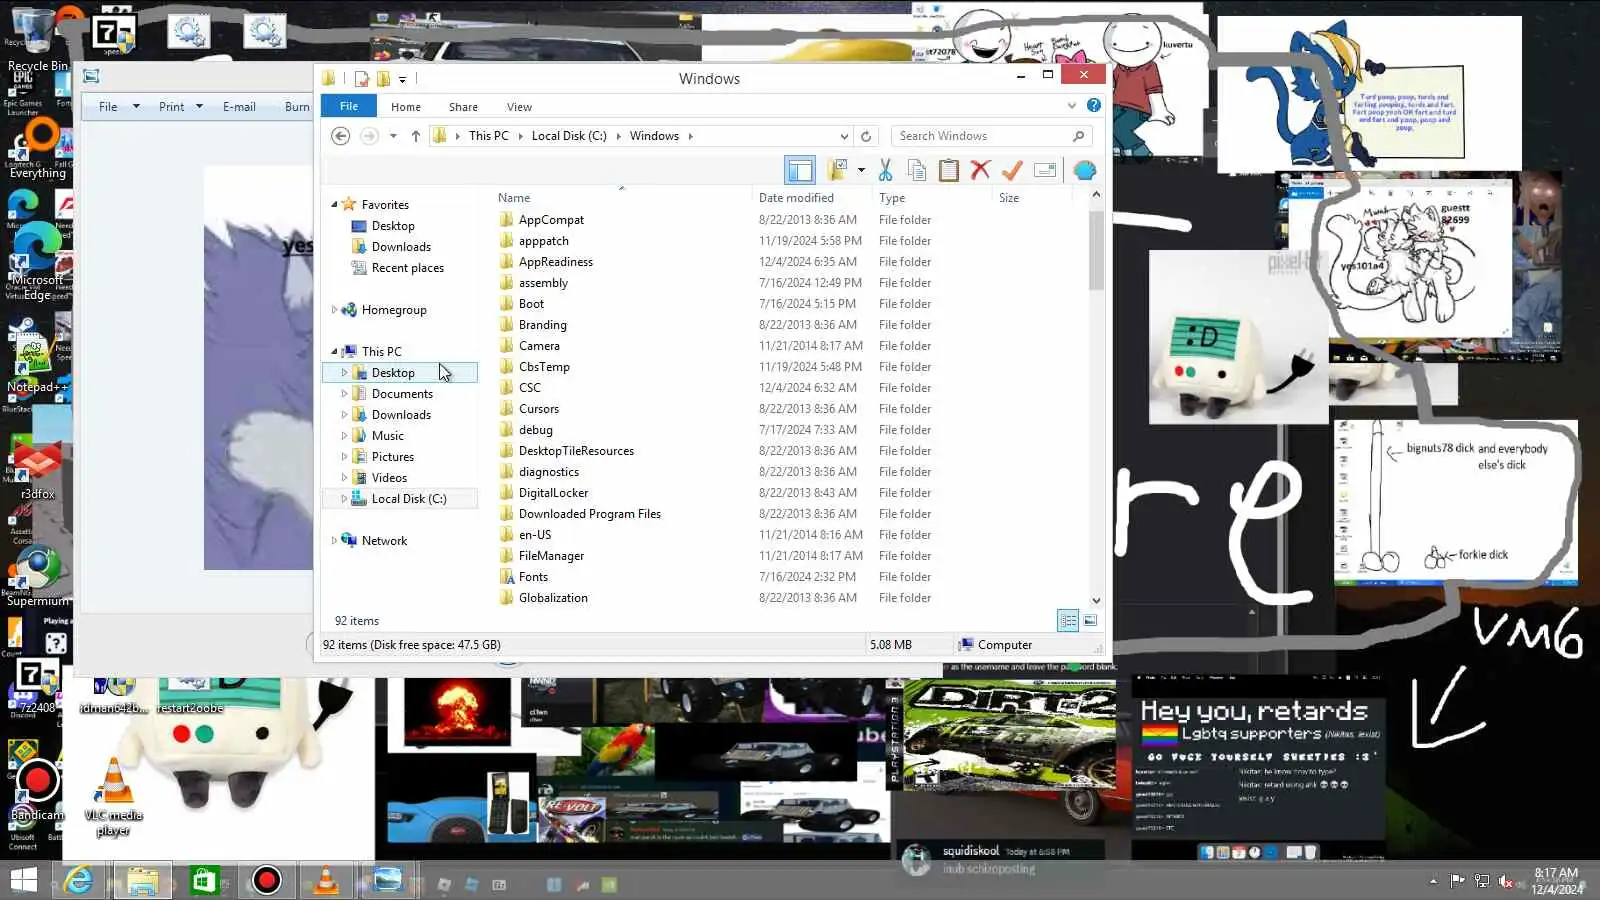1600x900 pixels.
Task: Open Internet Explorer from the taskbar
Action: pyautogui.click(x=79, y=880)
